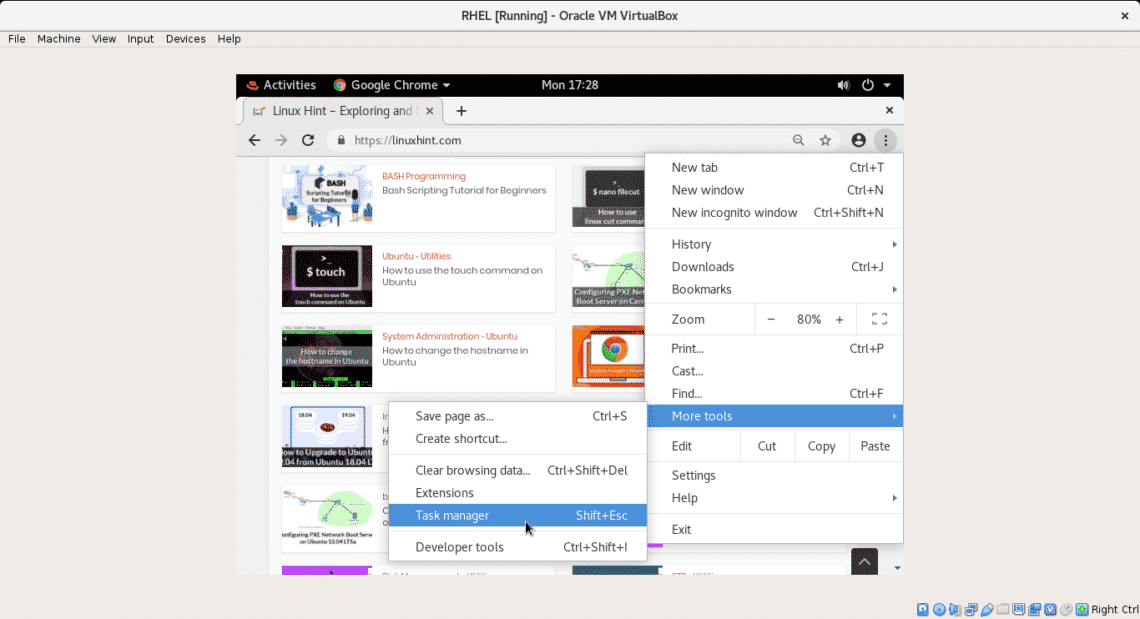Open VirtualBox View menu

(x=104, y=39)
